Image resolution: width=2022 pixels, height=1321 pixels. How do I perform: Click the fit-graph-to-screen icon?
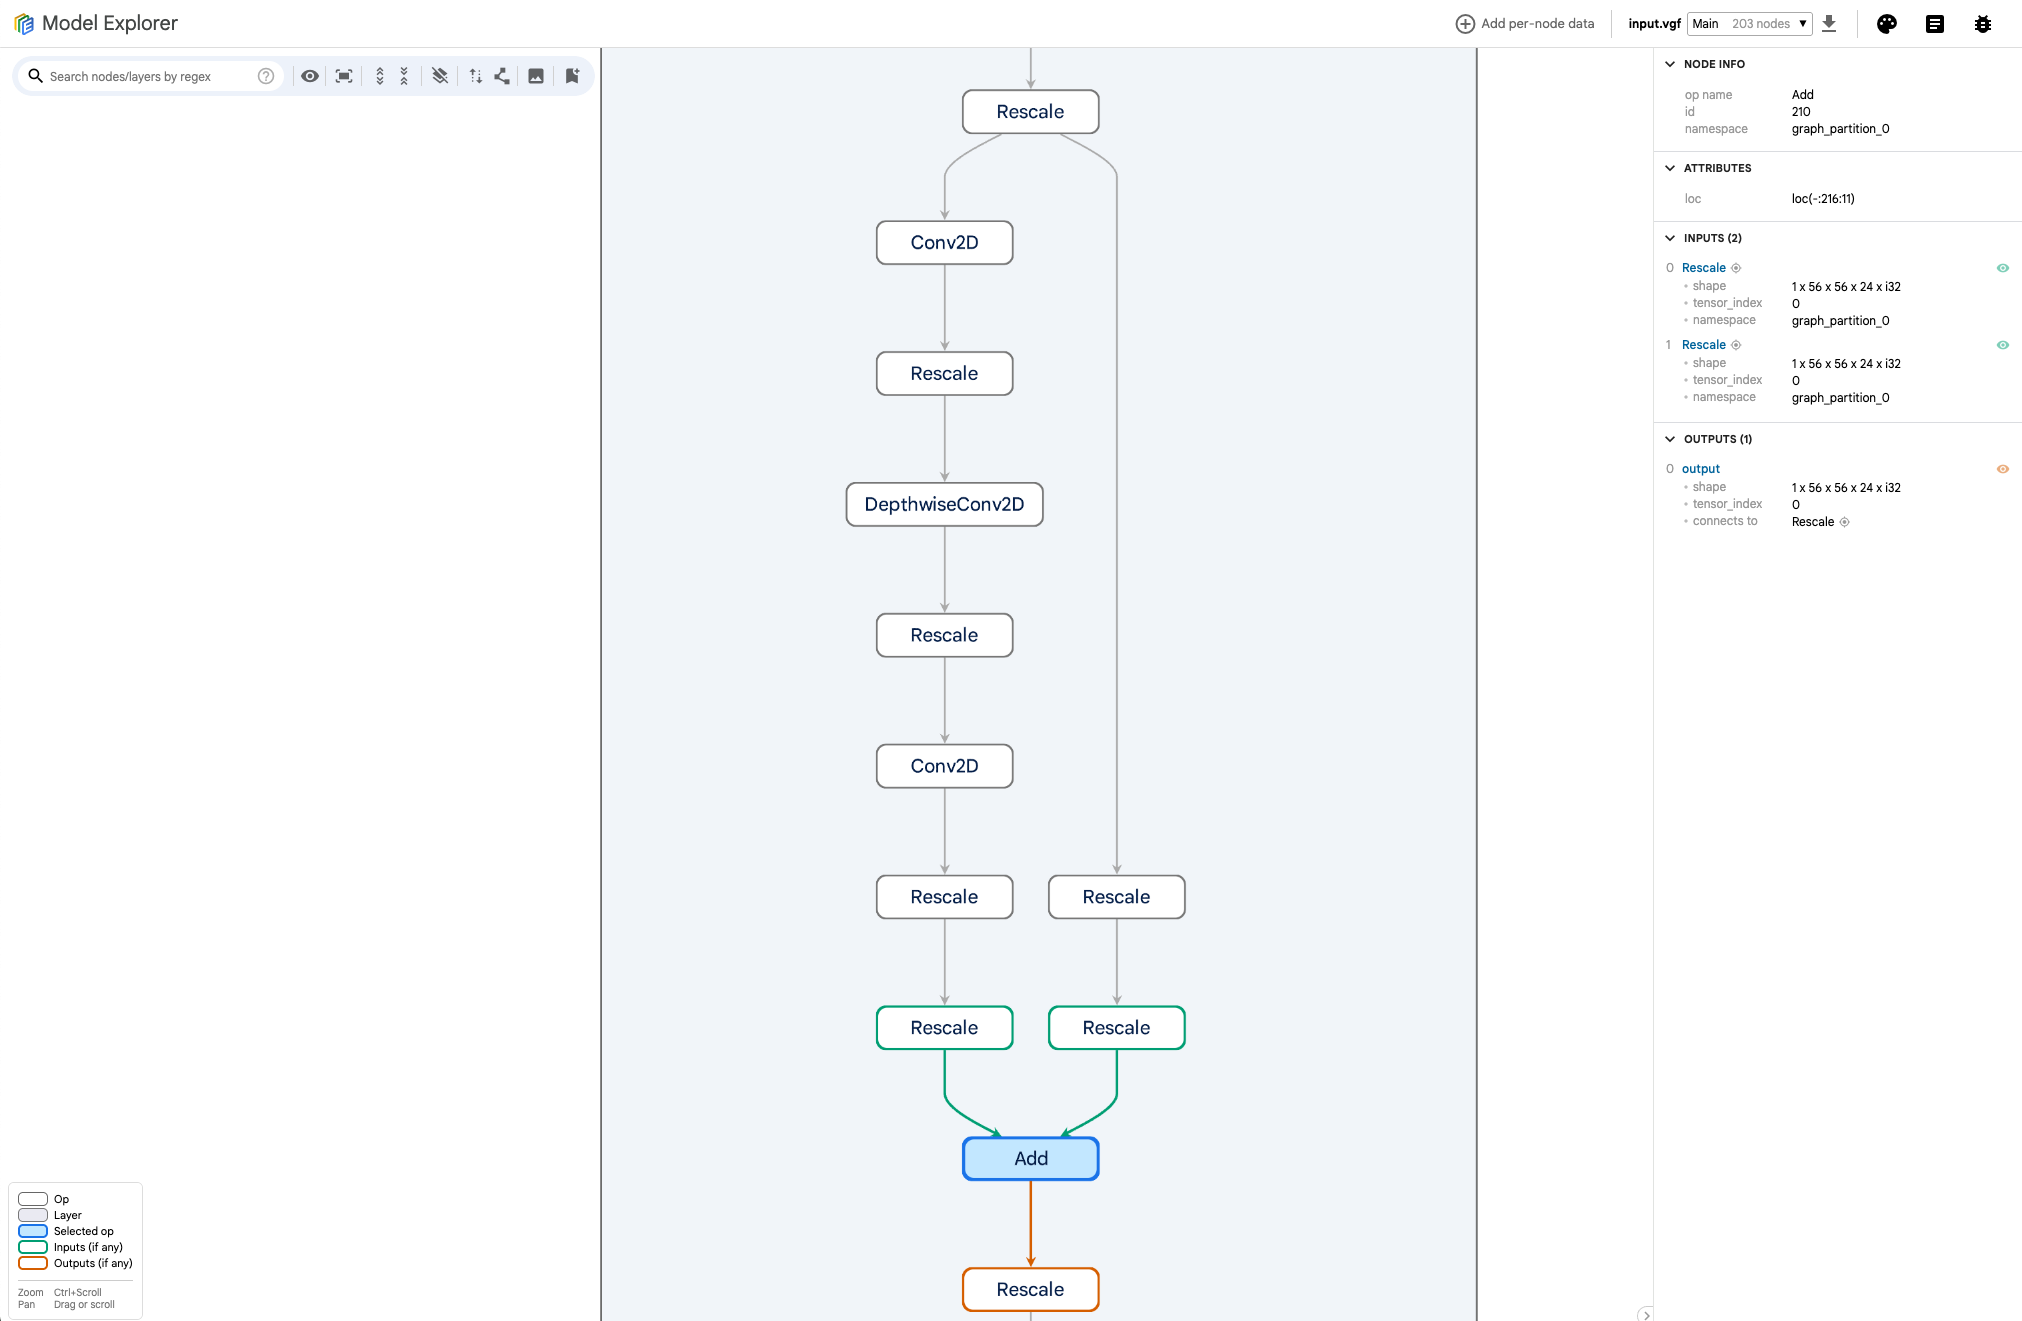tap(343, 76)
